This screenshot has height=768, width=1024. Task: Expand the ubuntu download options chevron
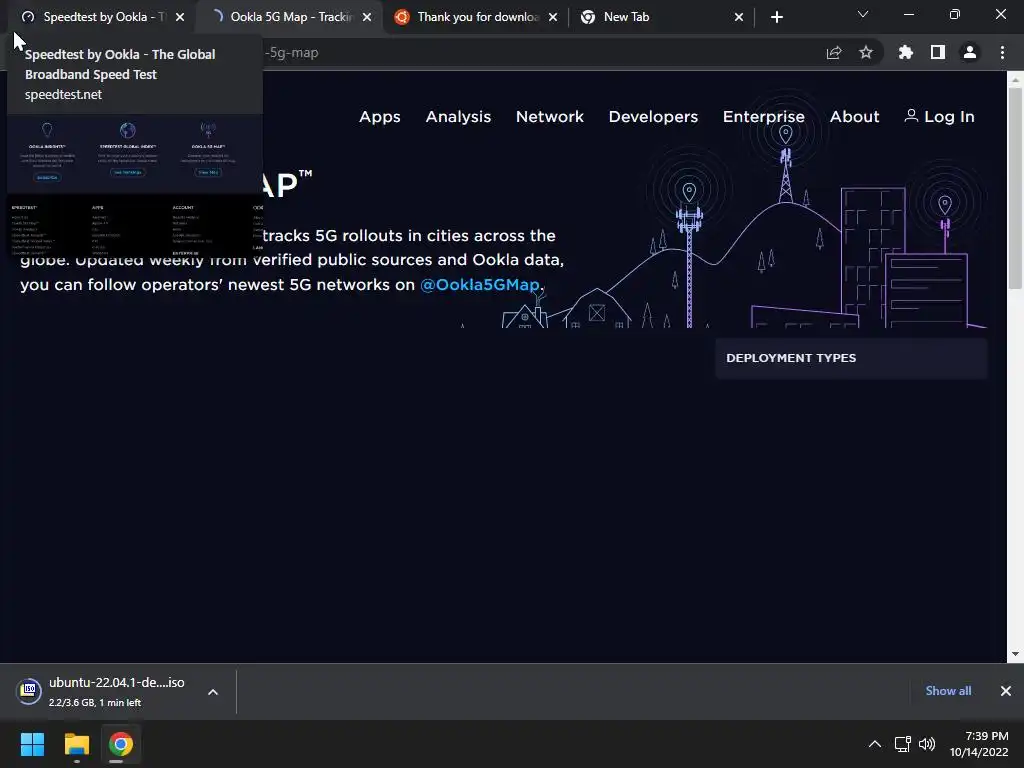(x=213, y=692)
